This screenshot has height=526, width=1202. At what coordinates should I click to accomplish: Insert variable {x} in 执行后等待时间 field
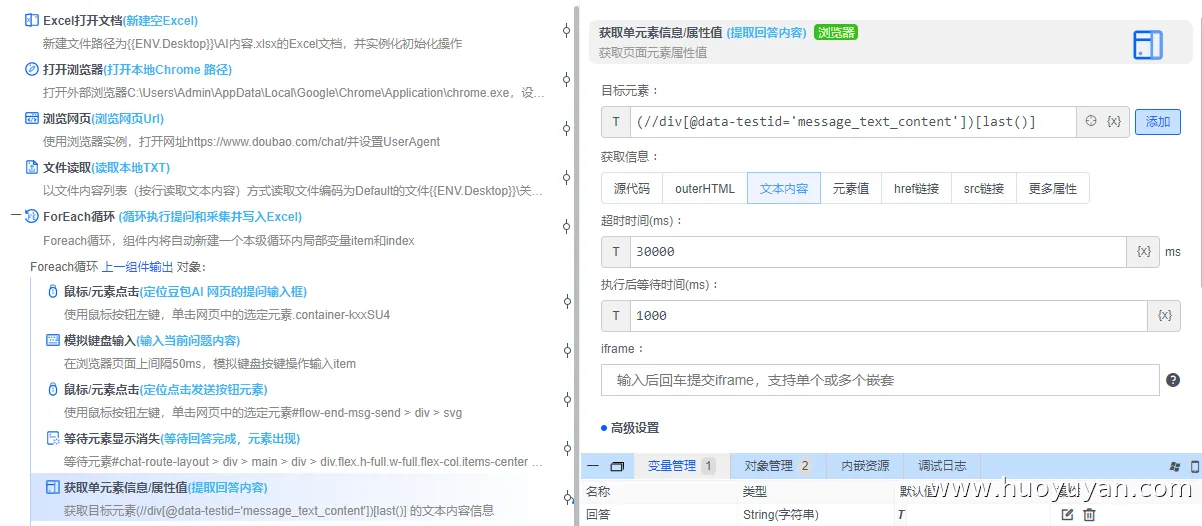coord(1164,315)
